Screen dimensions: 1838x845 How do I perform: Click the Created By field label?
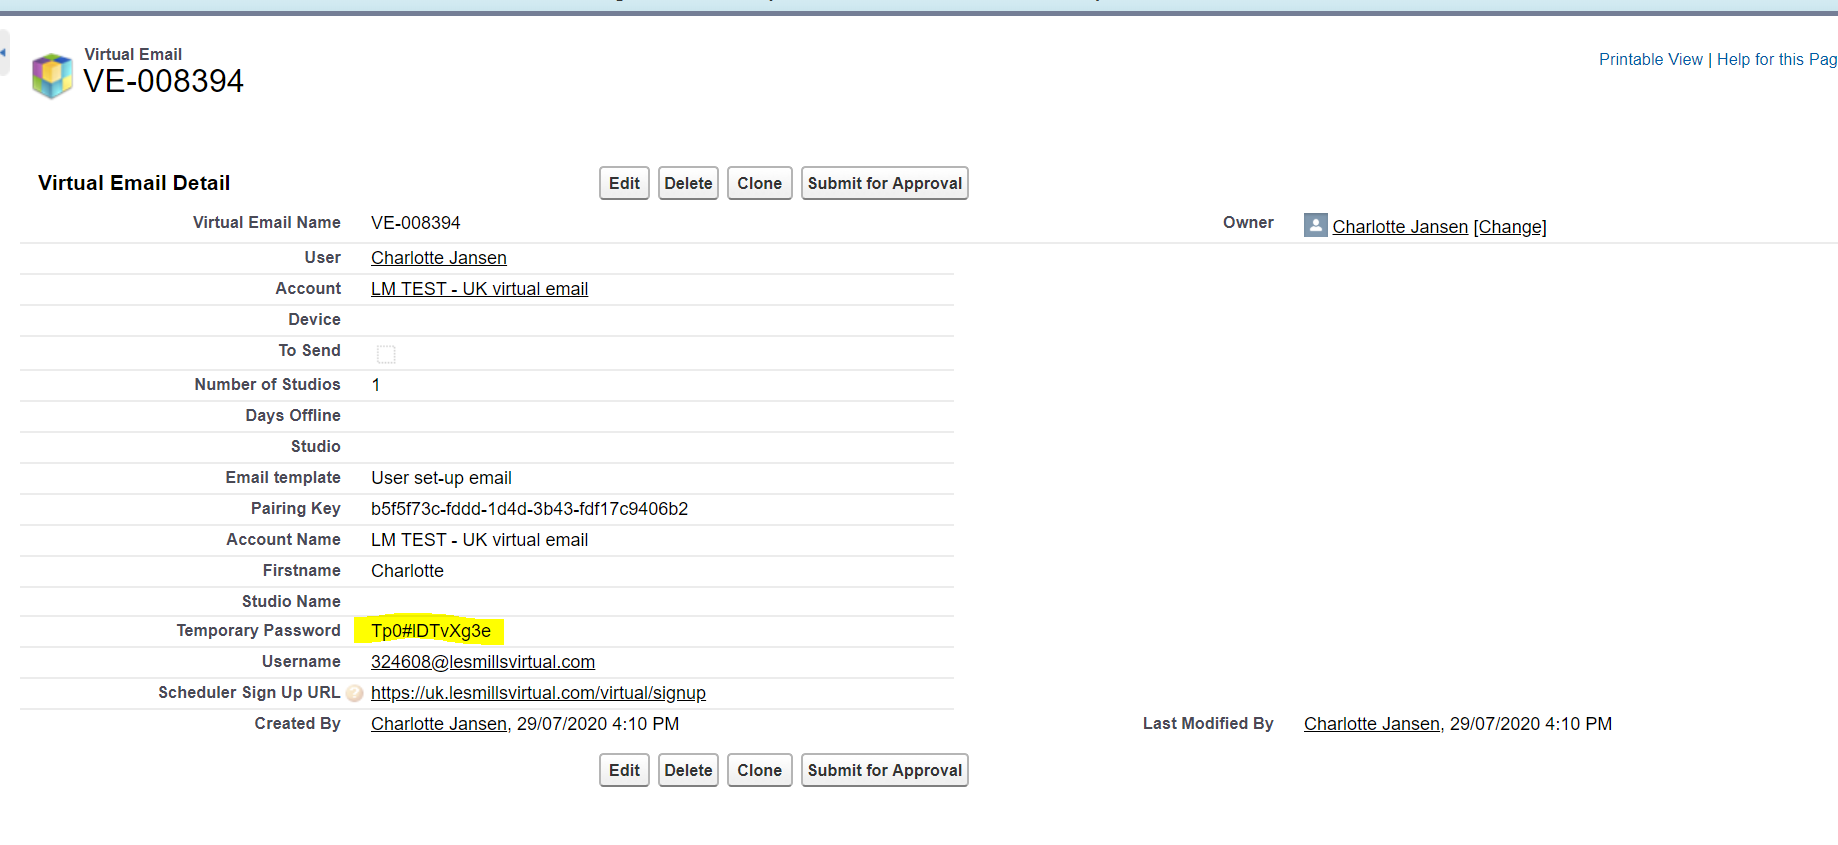click(x=297, y=723)
